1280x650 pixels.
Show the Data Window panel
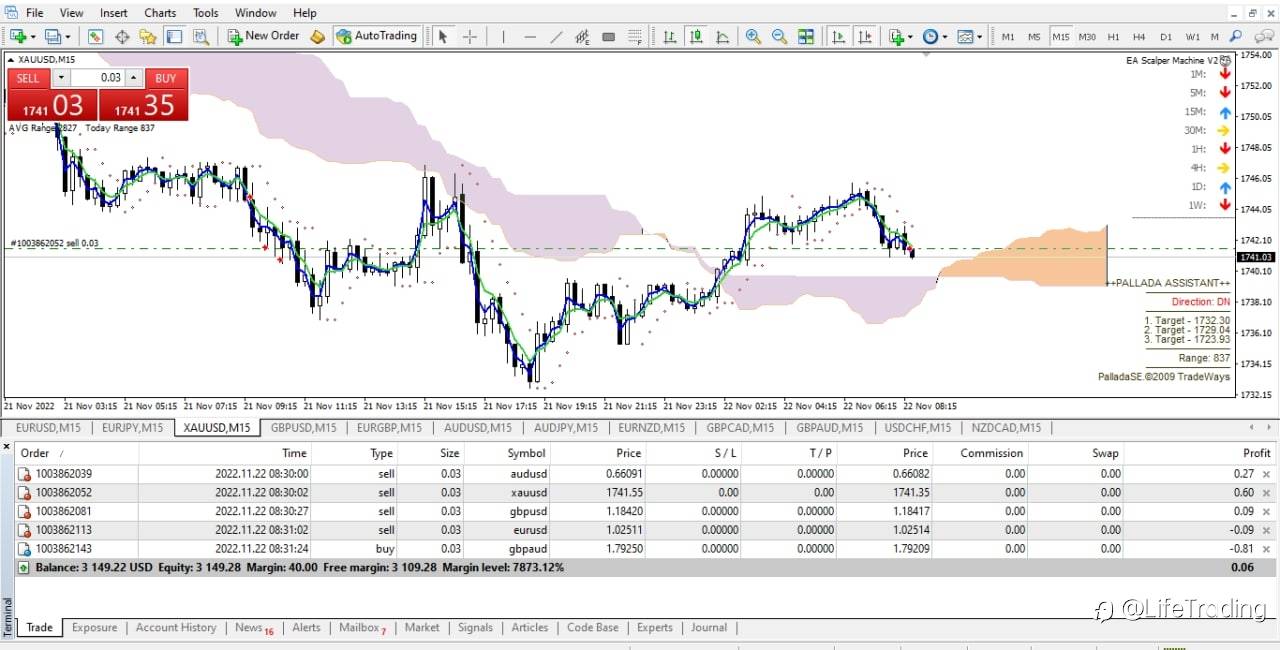[x=122, y=36]
